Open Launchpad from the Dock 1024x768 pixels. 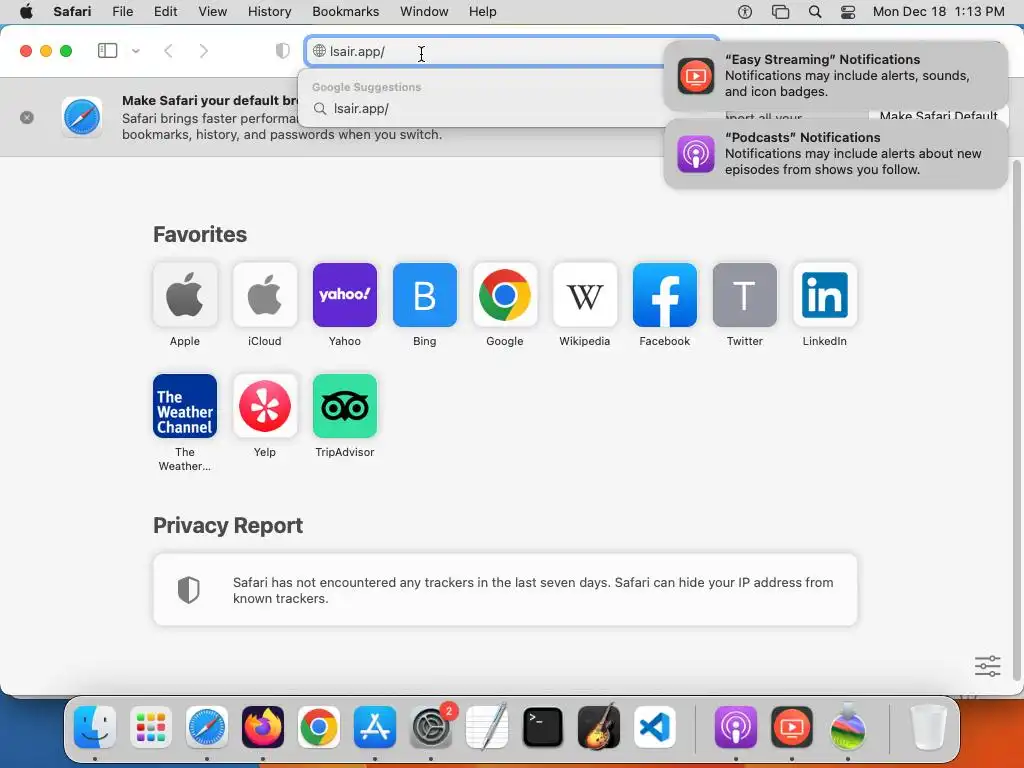151,727
